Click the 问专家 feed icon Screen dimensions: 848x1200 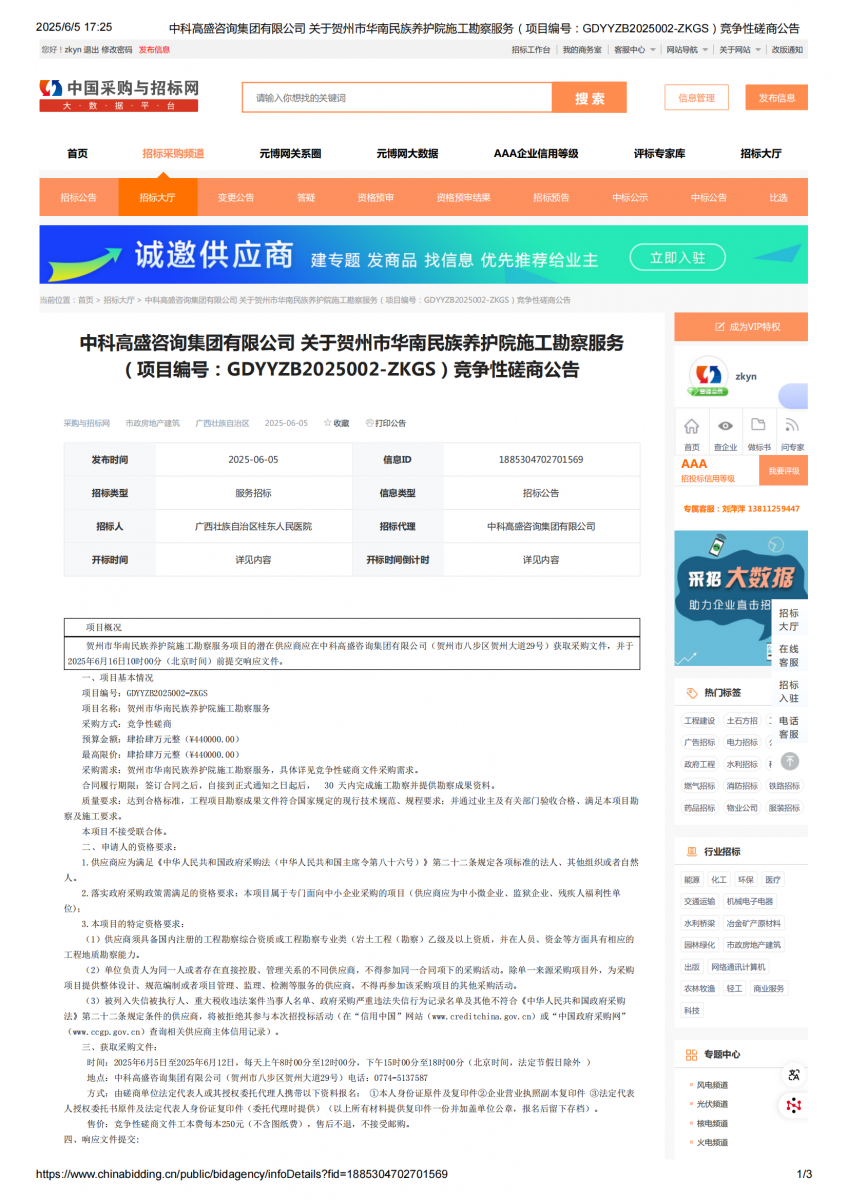(792, 425)
